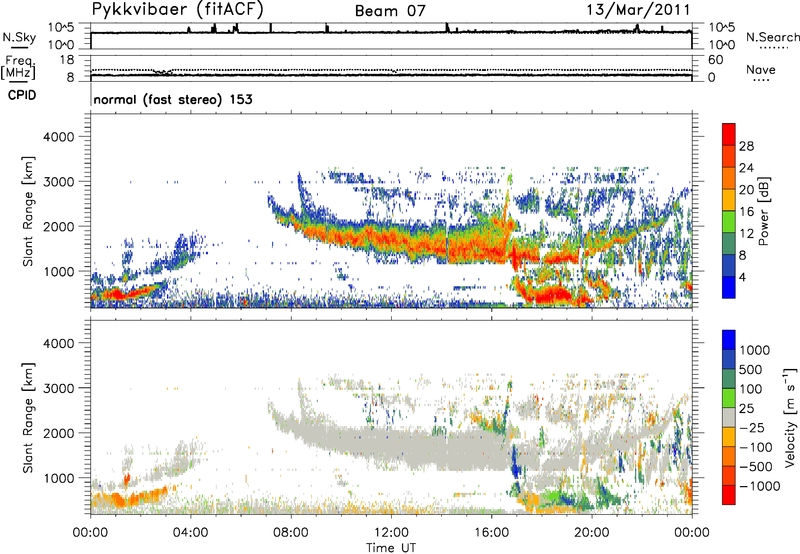Click the "Time UT" axis title

pos(391,548)
